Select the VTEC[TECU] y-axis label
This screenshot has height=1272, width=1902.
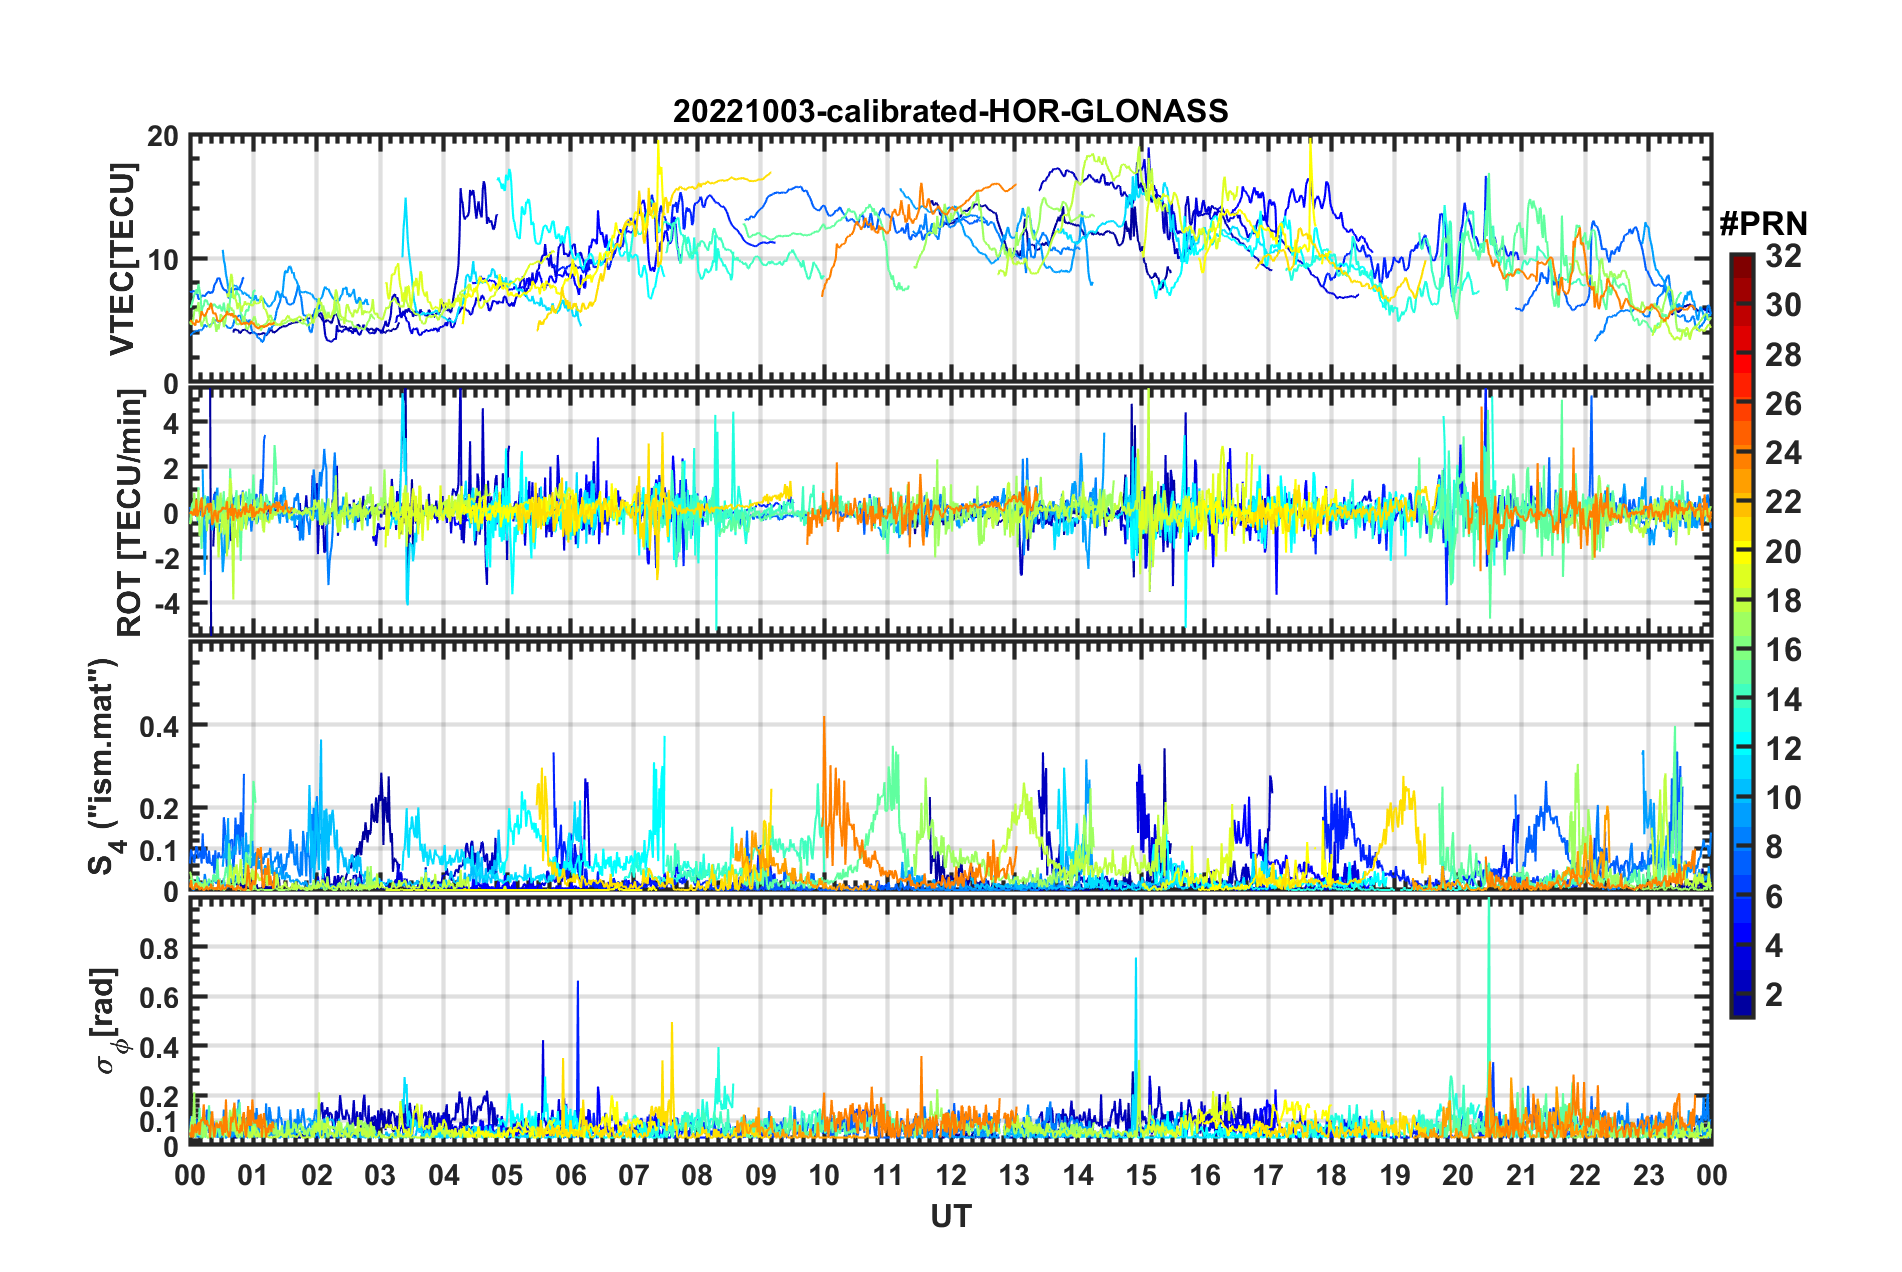[x=122, y=260]
